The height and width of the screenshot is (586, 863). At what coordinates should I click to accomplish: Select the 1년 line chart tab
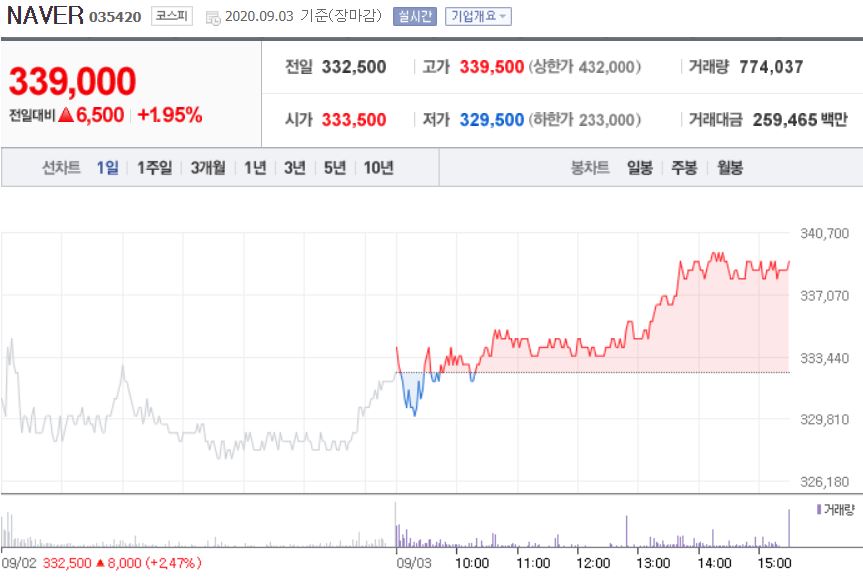[x=255, y=167]
